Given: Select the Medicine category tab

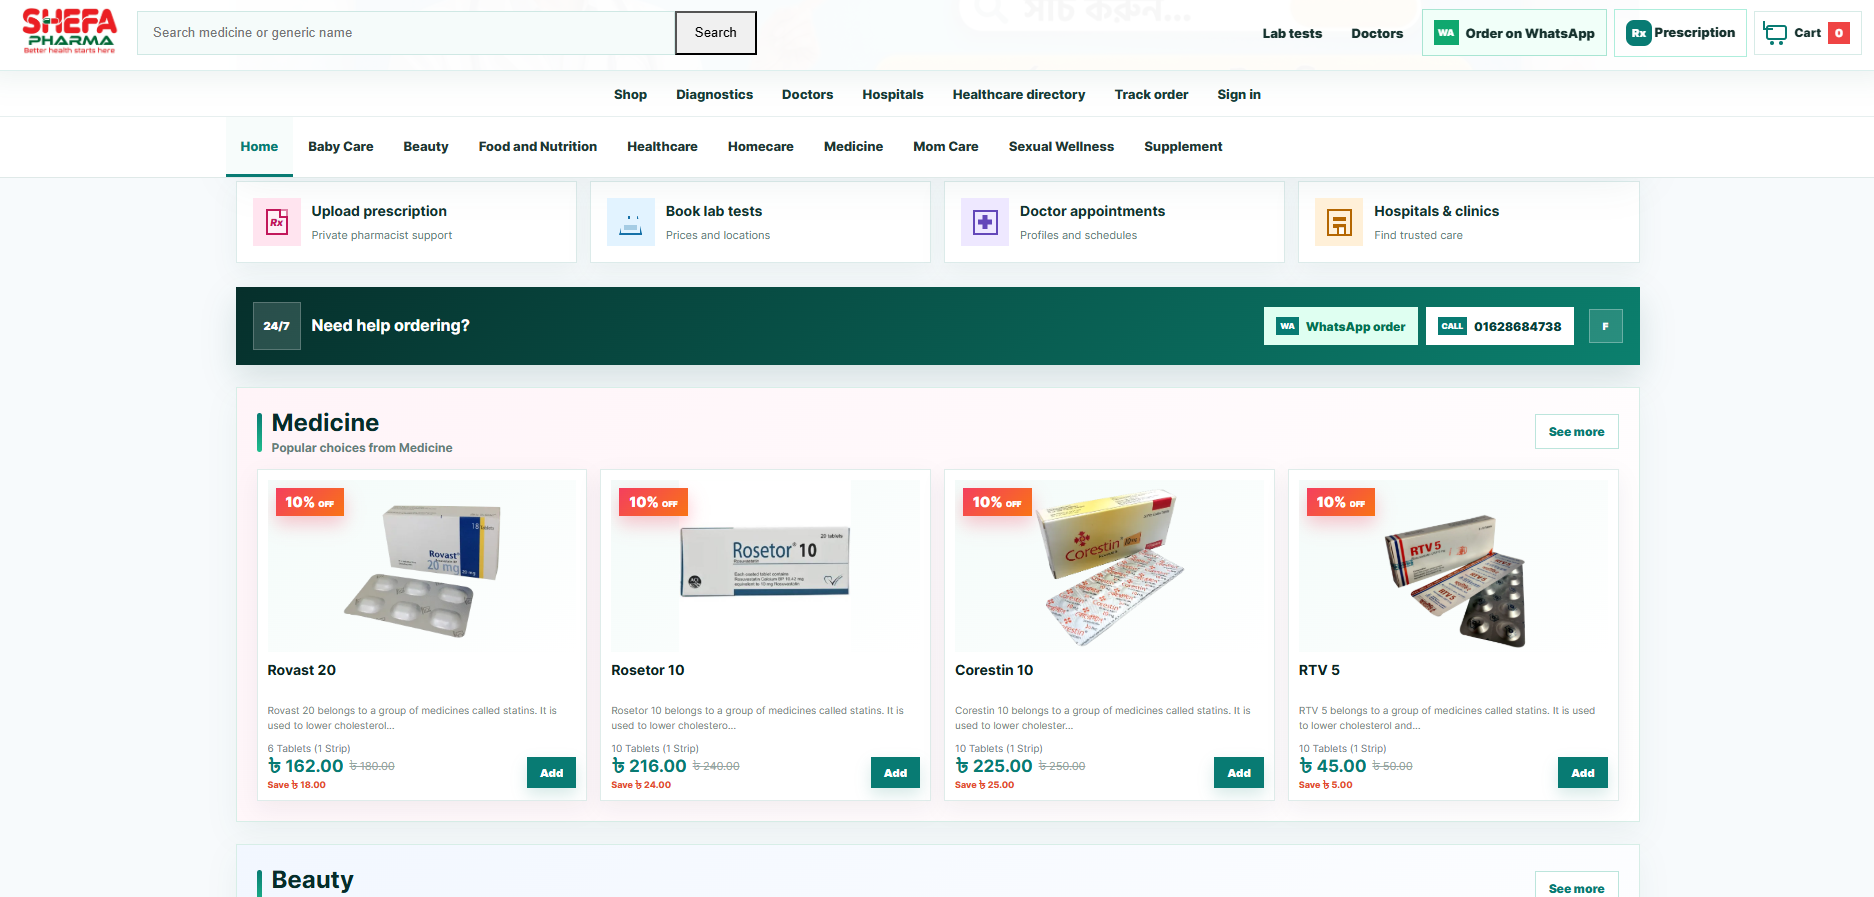Looking at the screenshot, I should click(853, 146).
